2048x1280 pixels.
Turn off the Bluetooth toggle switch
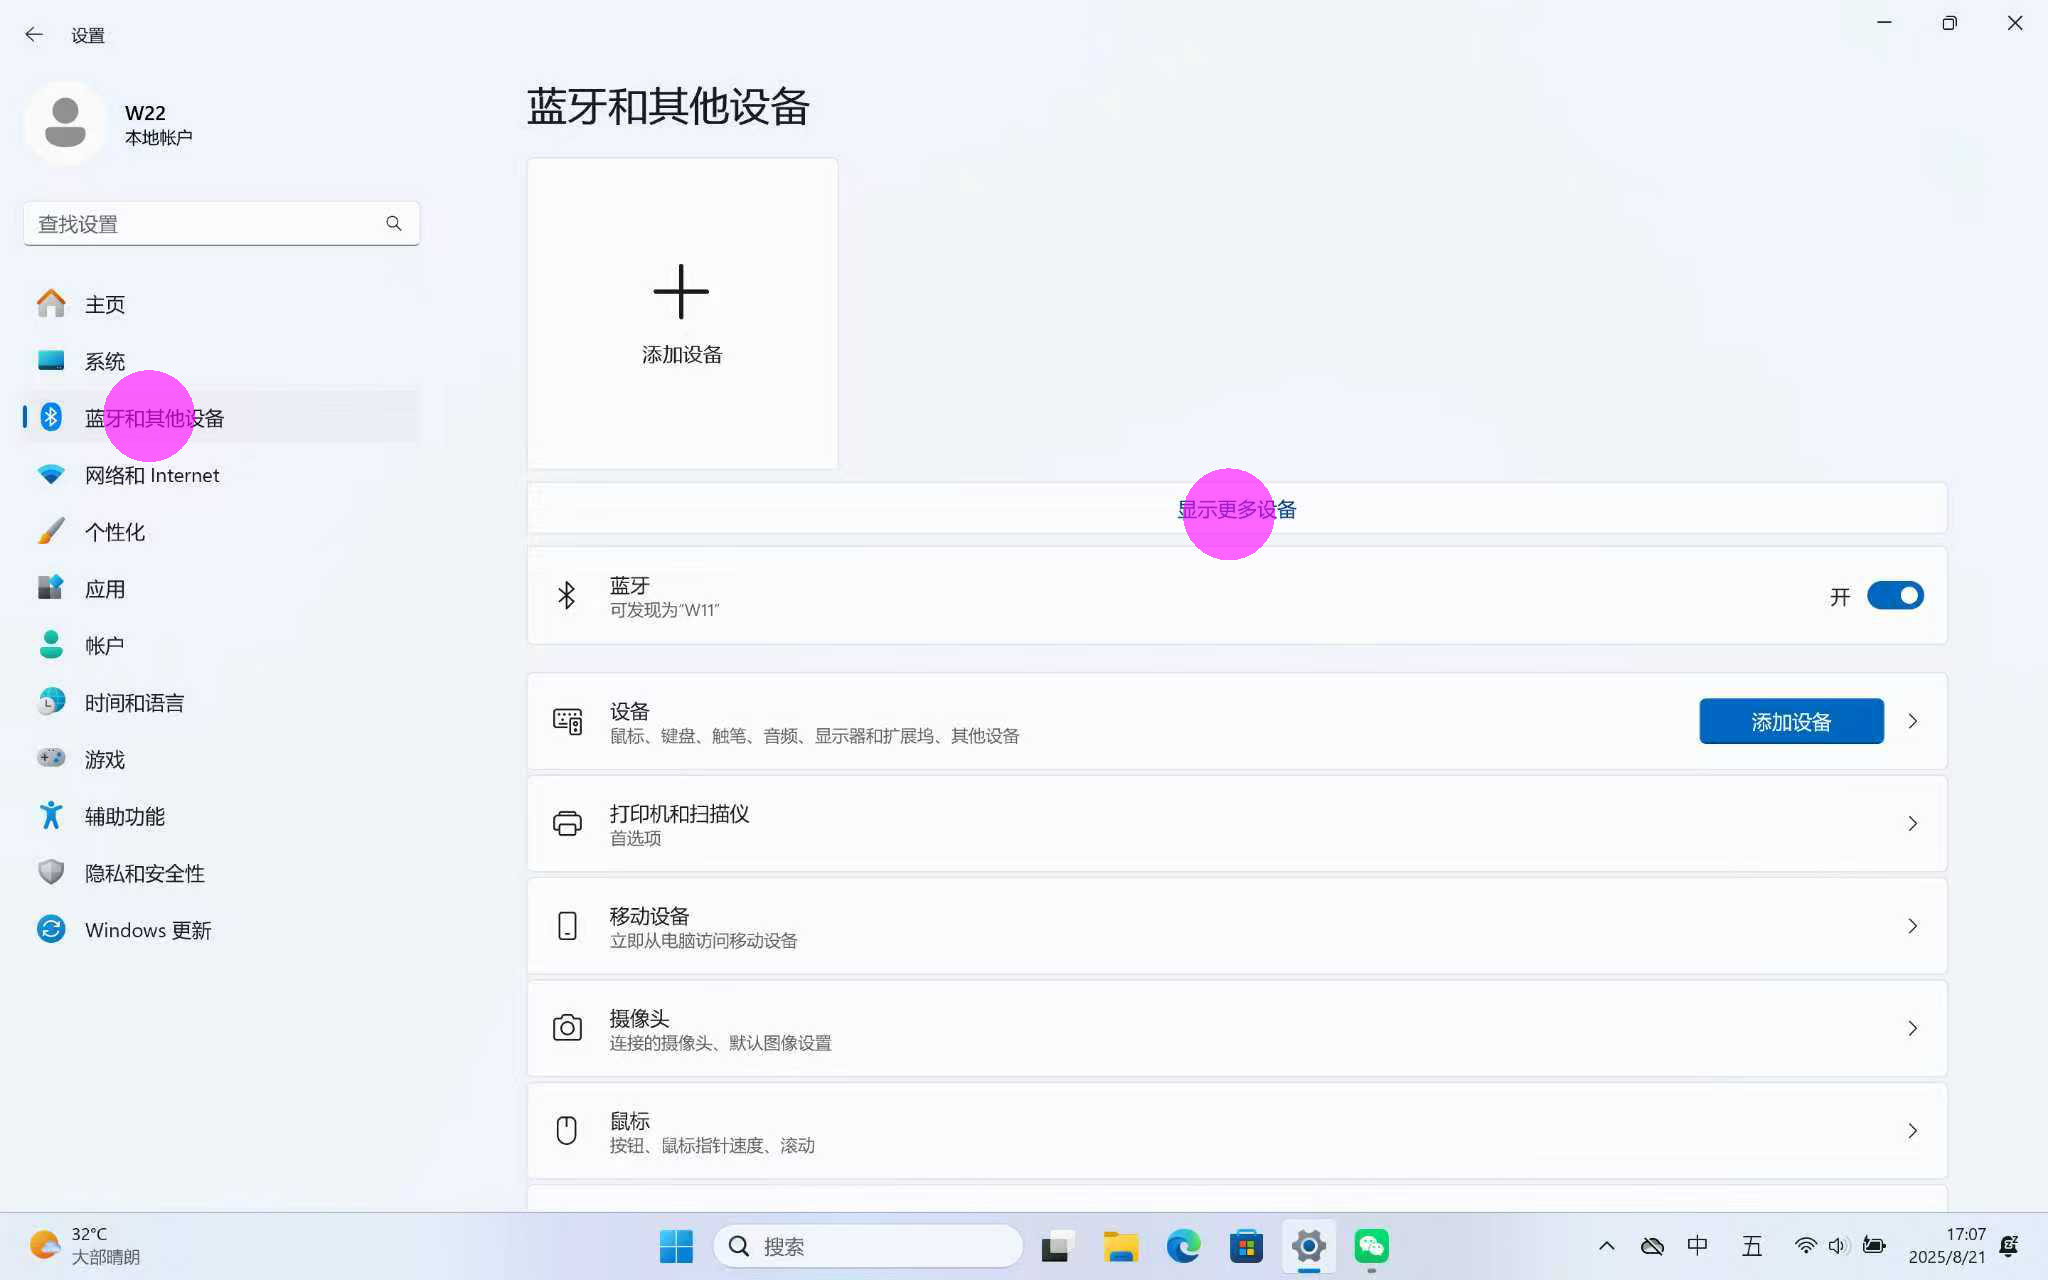point(1894,596)
